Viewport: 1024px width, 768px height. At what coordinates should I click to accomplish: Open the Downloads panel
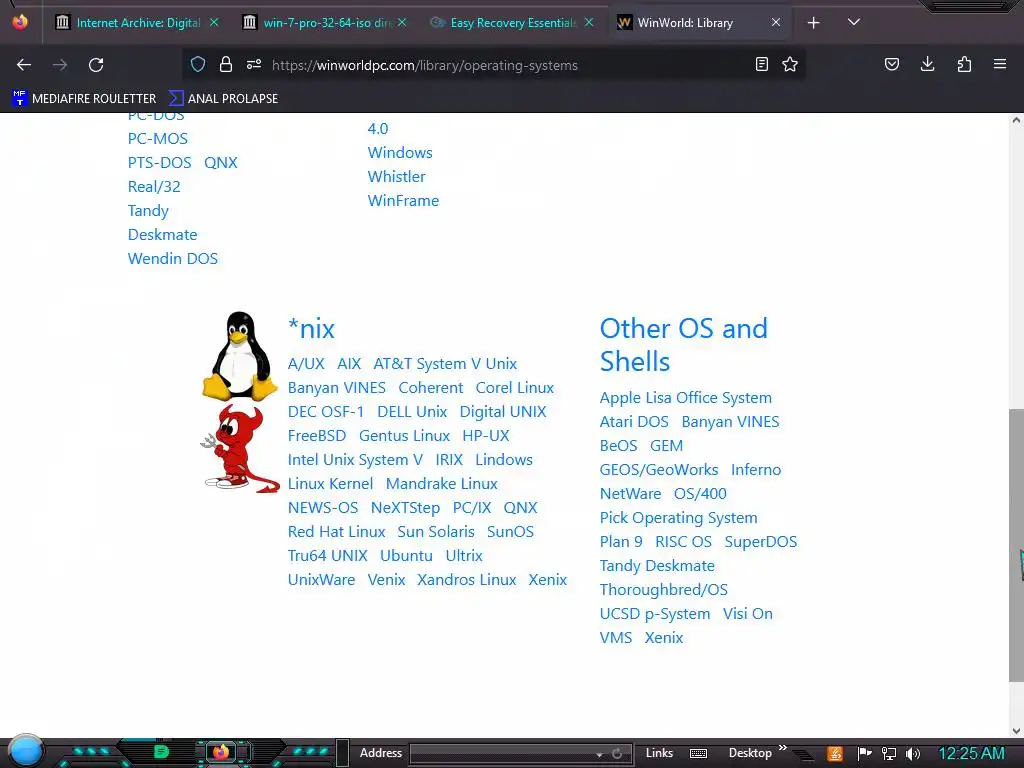pyautogui.click(x=927, y=65)
